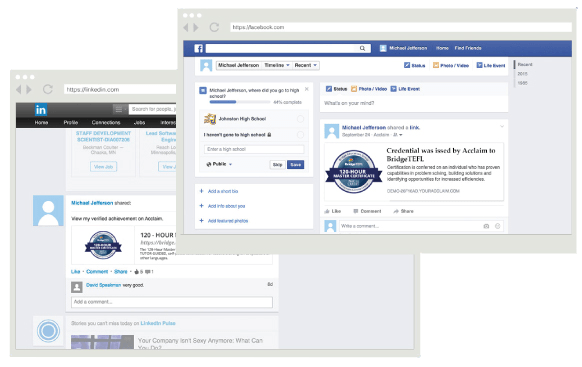Click Life Event in the timeline header row
582x367 pixels.
[x=491, y=65]
